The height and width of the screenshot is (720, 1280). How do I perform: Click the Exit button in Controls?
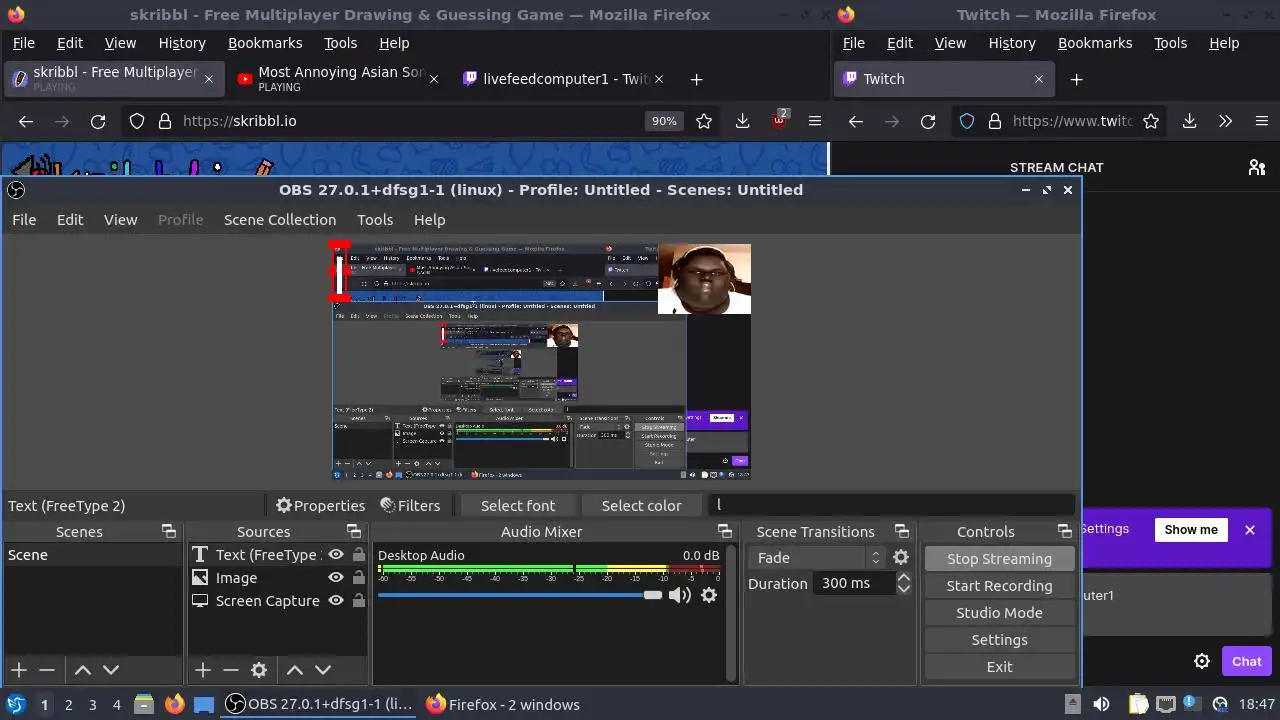tap(999, 667)
